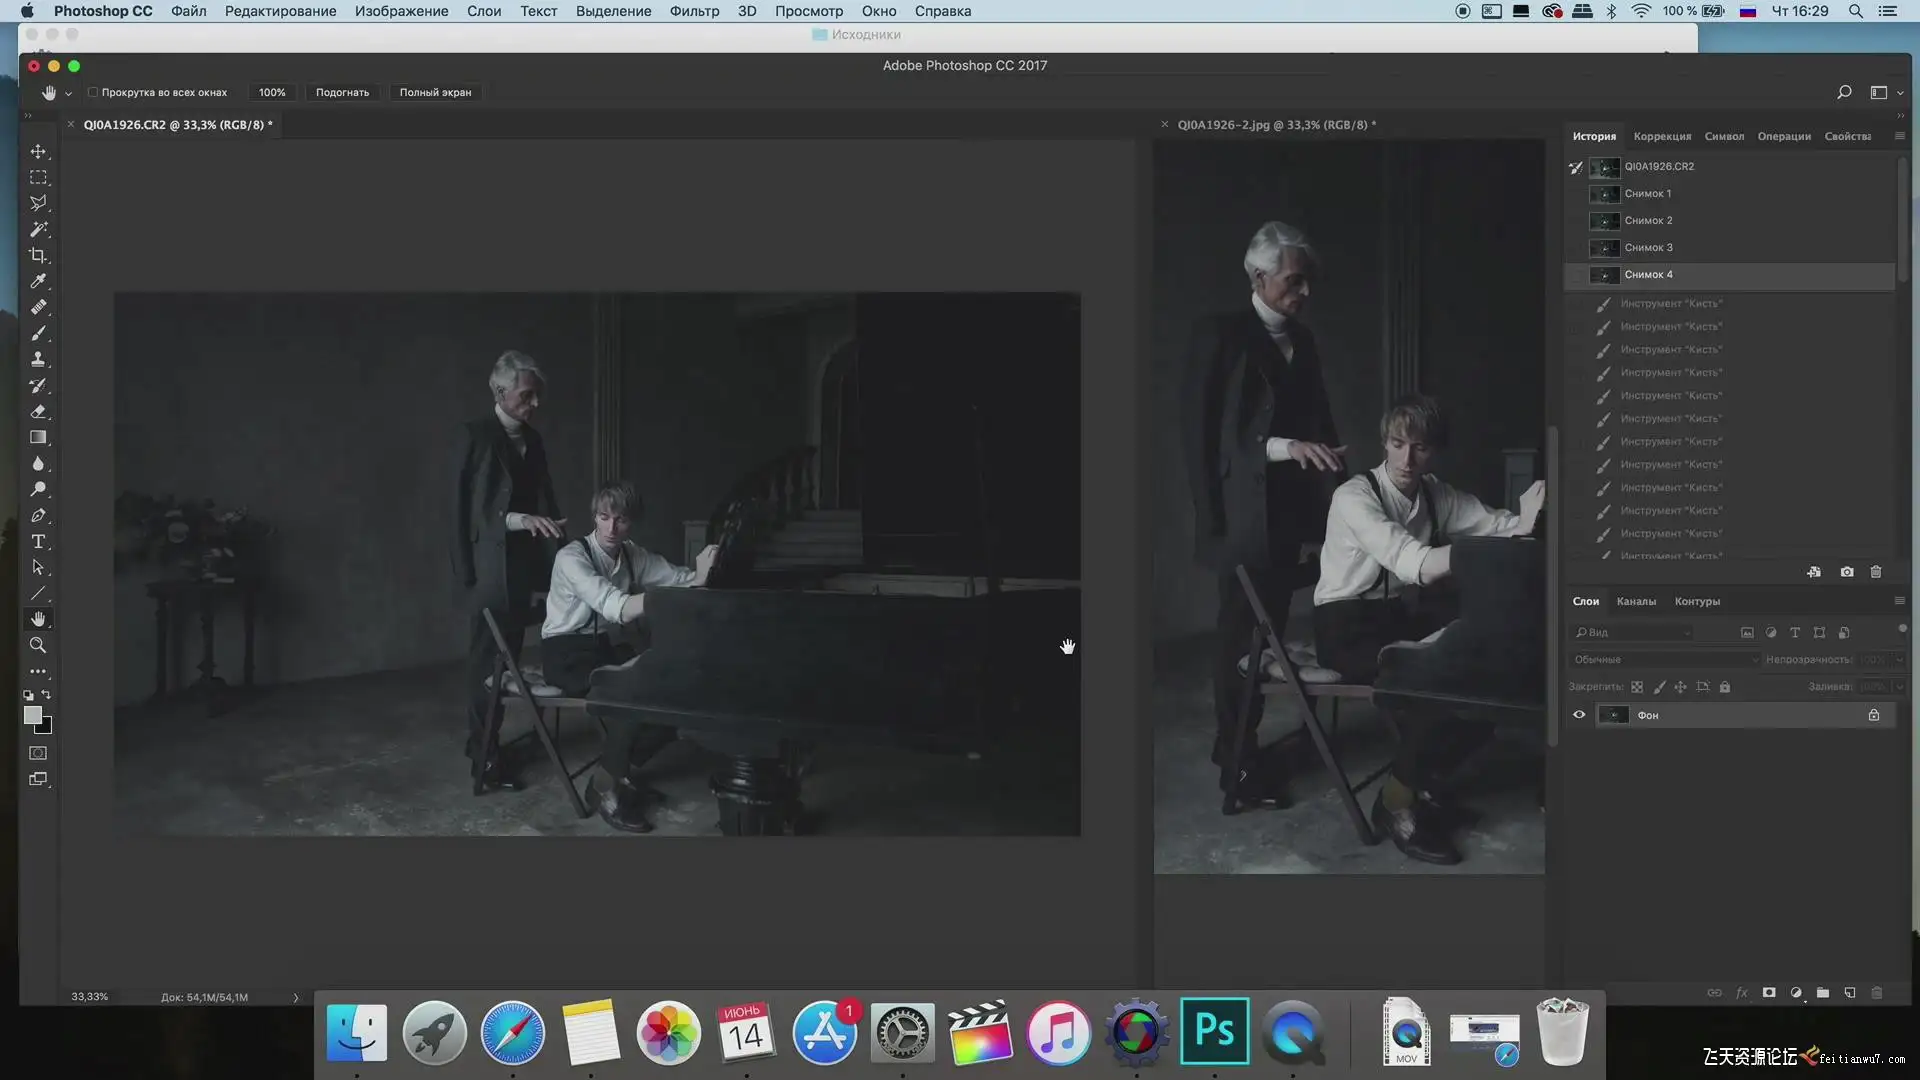
Task: Toggle lock image pixels brush icon
Action: click(1659, 687)
